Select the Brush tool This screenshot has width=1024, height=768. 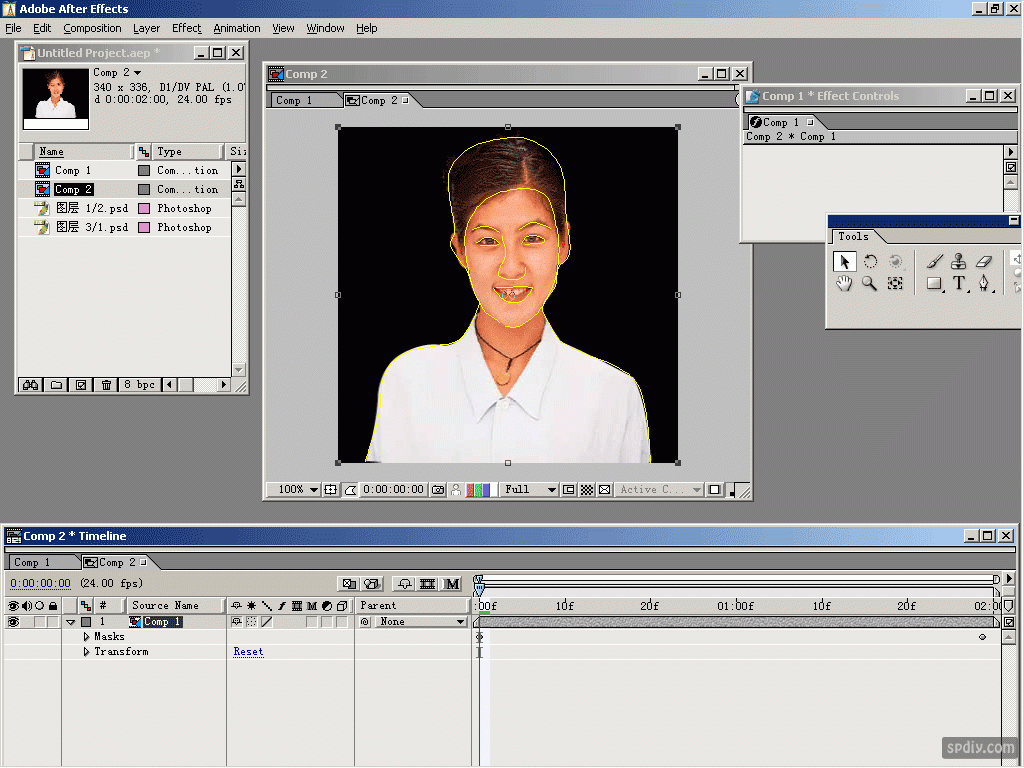(x=934, y=261)
